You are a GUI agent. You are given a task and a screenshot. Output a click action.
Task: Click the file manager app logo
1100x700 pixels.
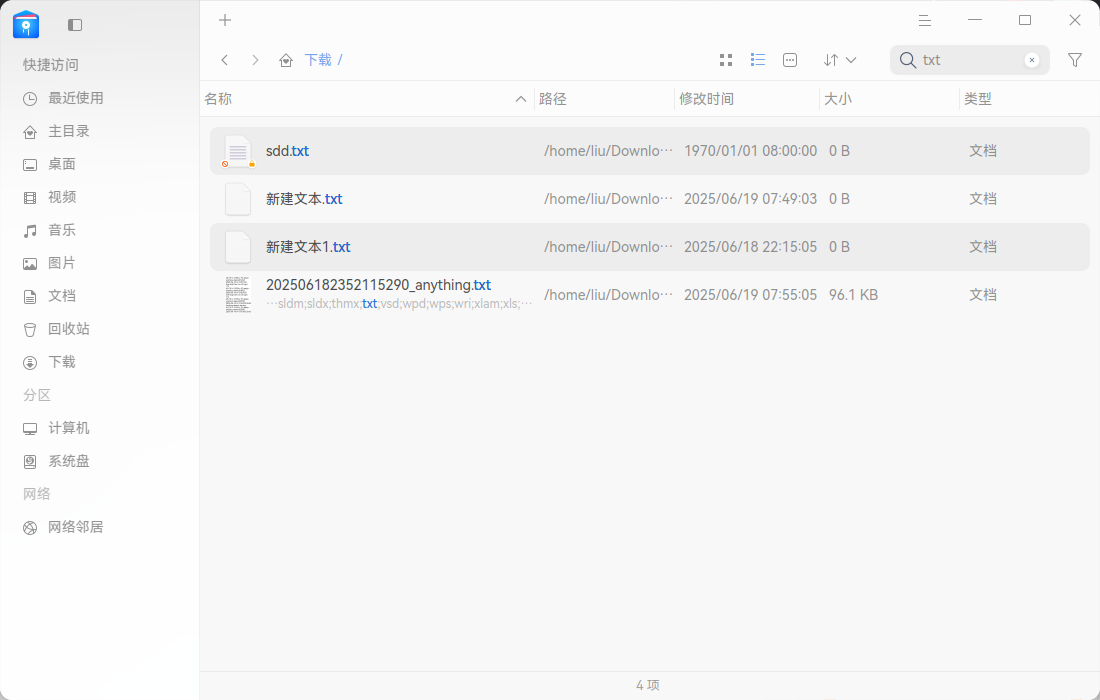[26, 25]
